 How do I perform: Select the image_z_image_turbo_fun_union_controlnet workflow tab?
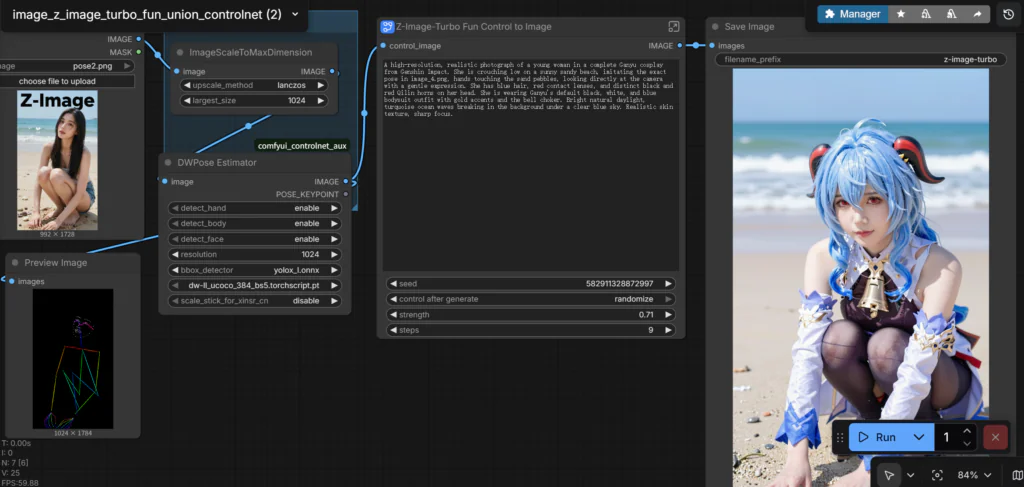pyautogui.click(x=146, y=15)
